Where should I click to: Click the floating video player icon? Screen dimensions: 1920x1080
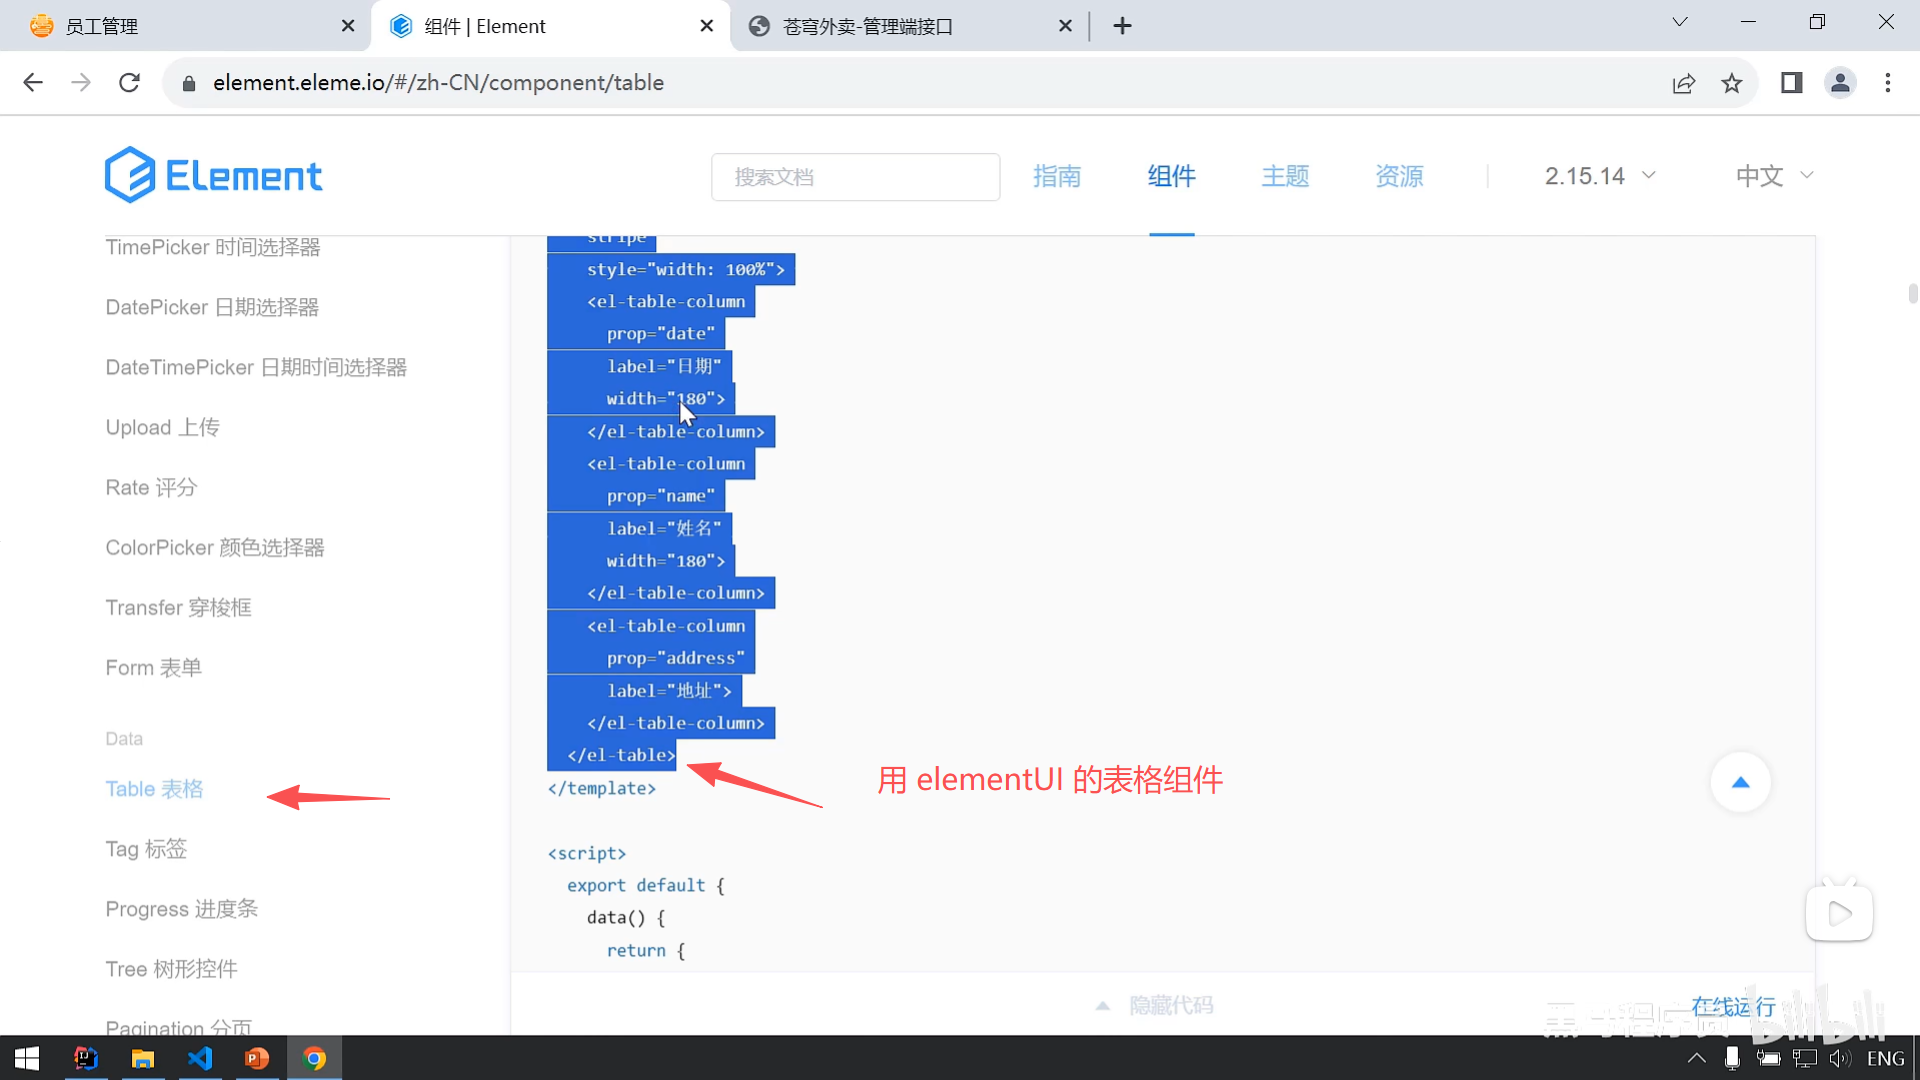tap(1839, 912)
